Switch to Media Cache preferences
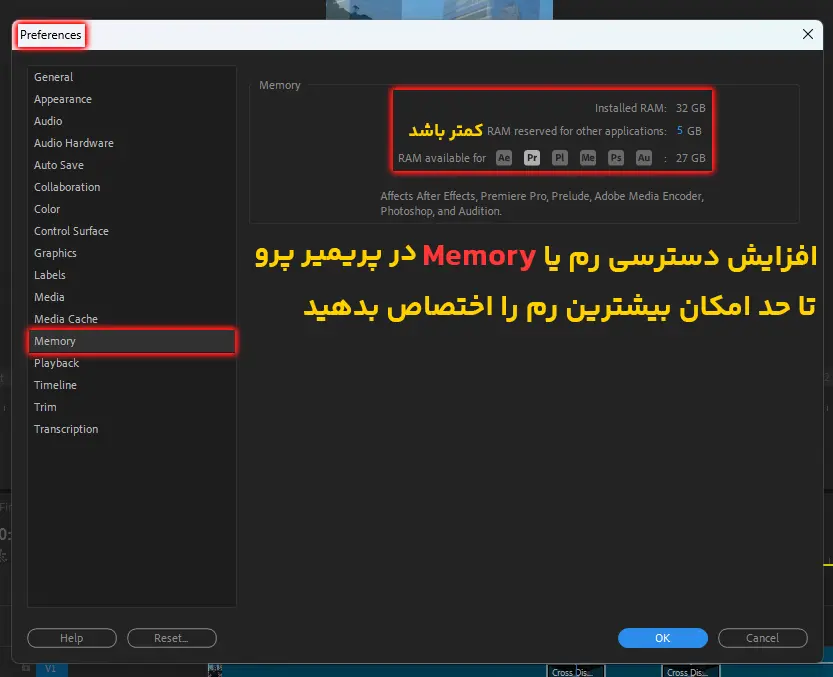 [x=132, y=319]
